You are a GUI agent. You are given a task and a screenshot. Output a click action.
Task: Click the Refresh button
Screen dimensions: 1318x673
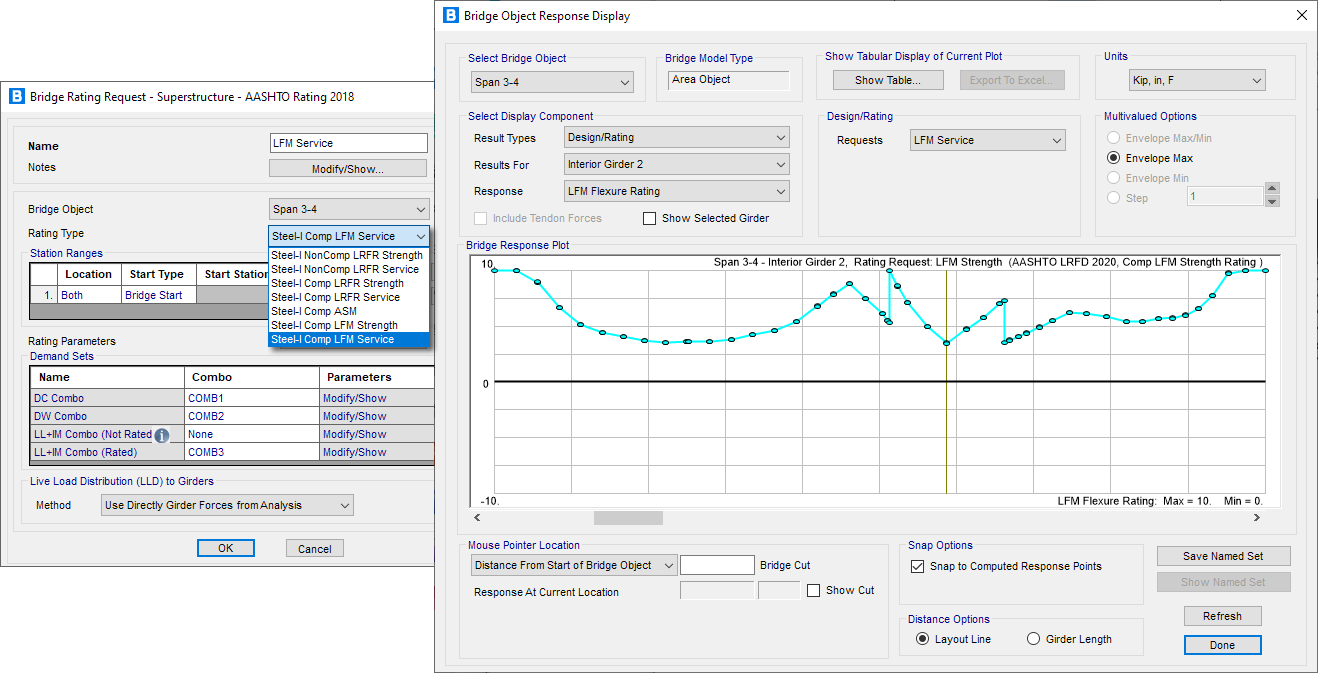(1222, 616)
